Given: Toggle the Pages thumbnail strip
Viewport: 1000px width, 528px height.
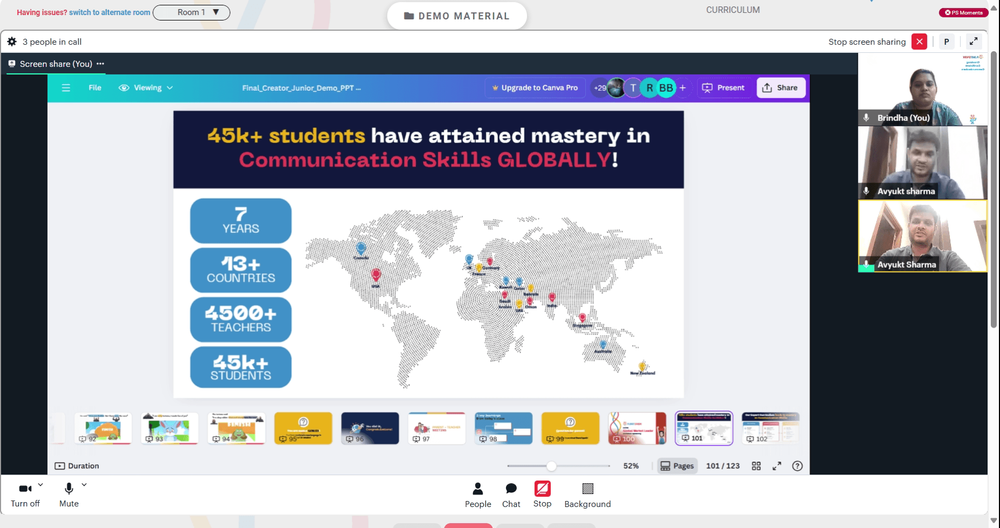Looking at the screenshot, I should coord(677,466).
